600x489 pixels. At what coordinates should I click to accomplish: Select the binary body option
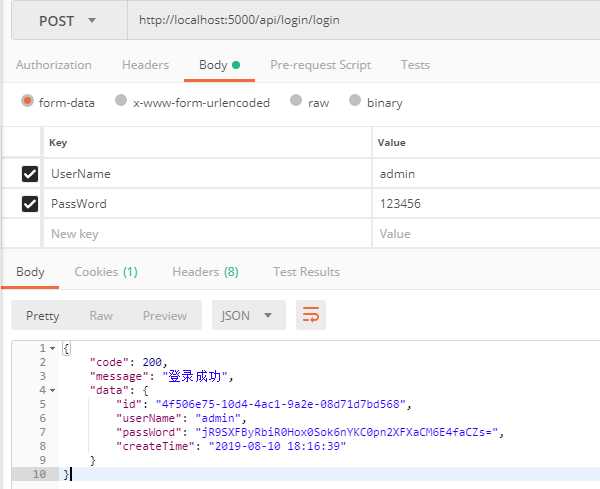click(x=355, y=100)
